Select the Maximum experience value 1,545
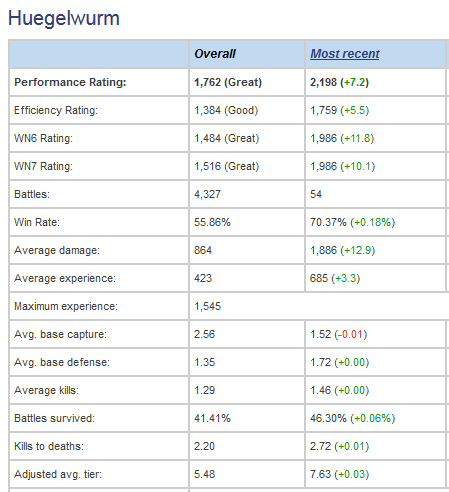 click(207, 306)
